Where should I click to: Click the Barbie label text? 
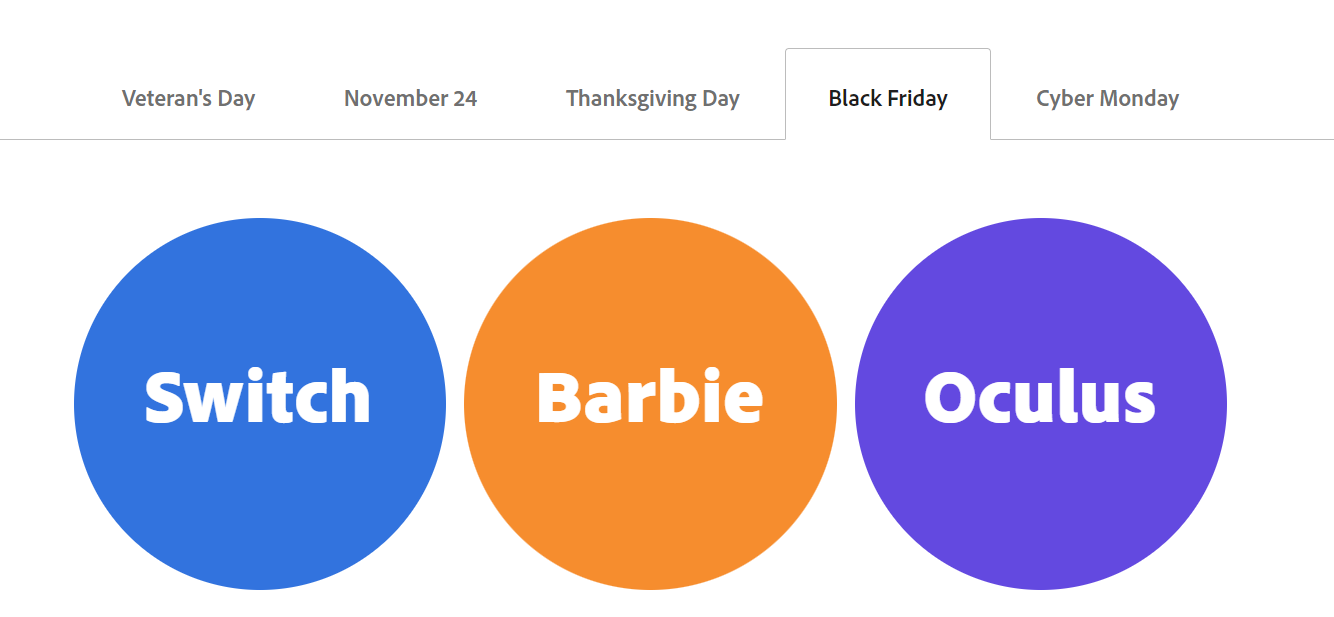click(x=650, y=395)
